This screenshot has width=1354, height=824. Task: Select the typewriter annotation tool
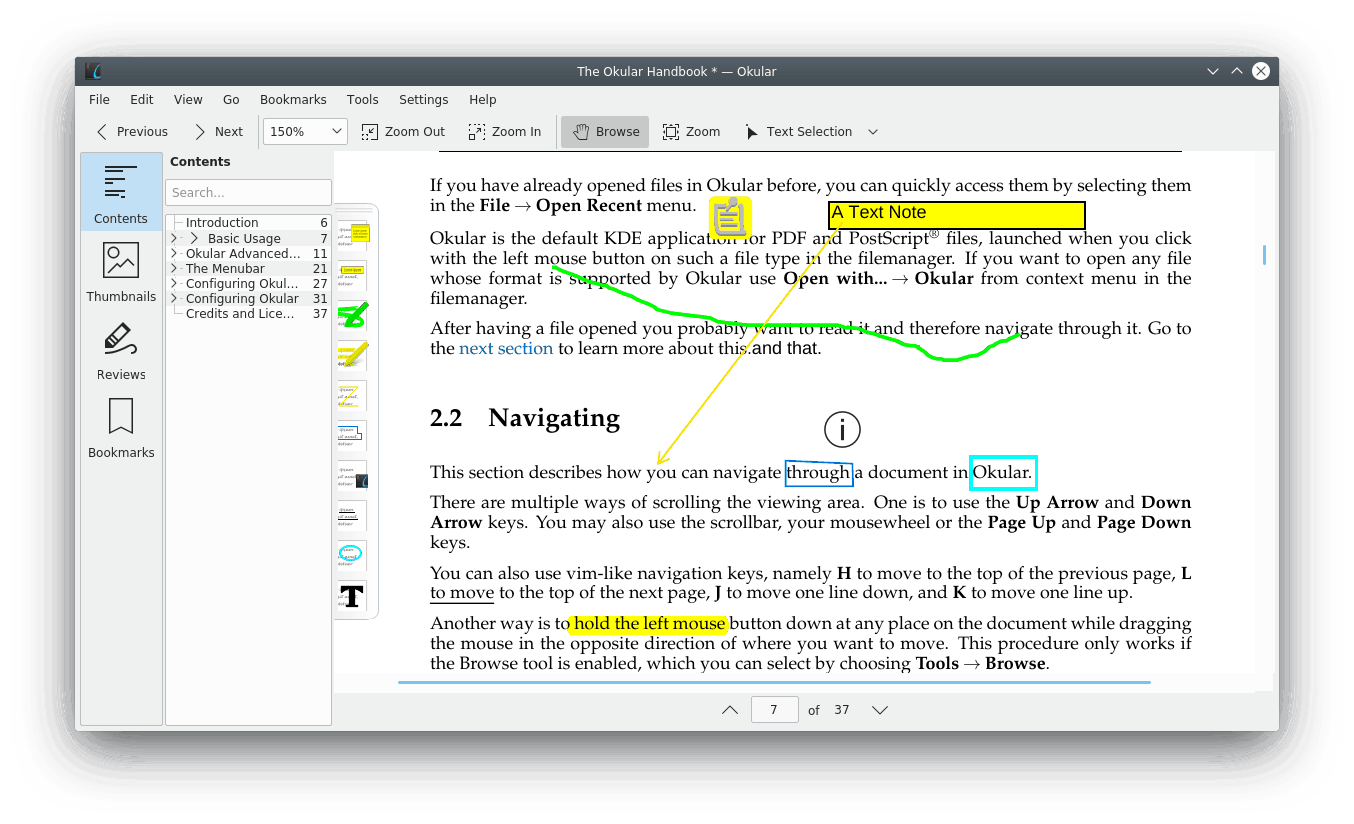352,596
